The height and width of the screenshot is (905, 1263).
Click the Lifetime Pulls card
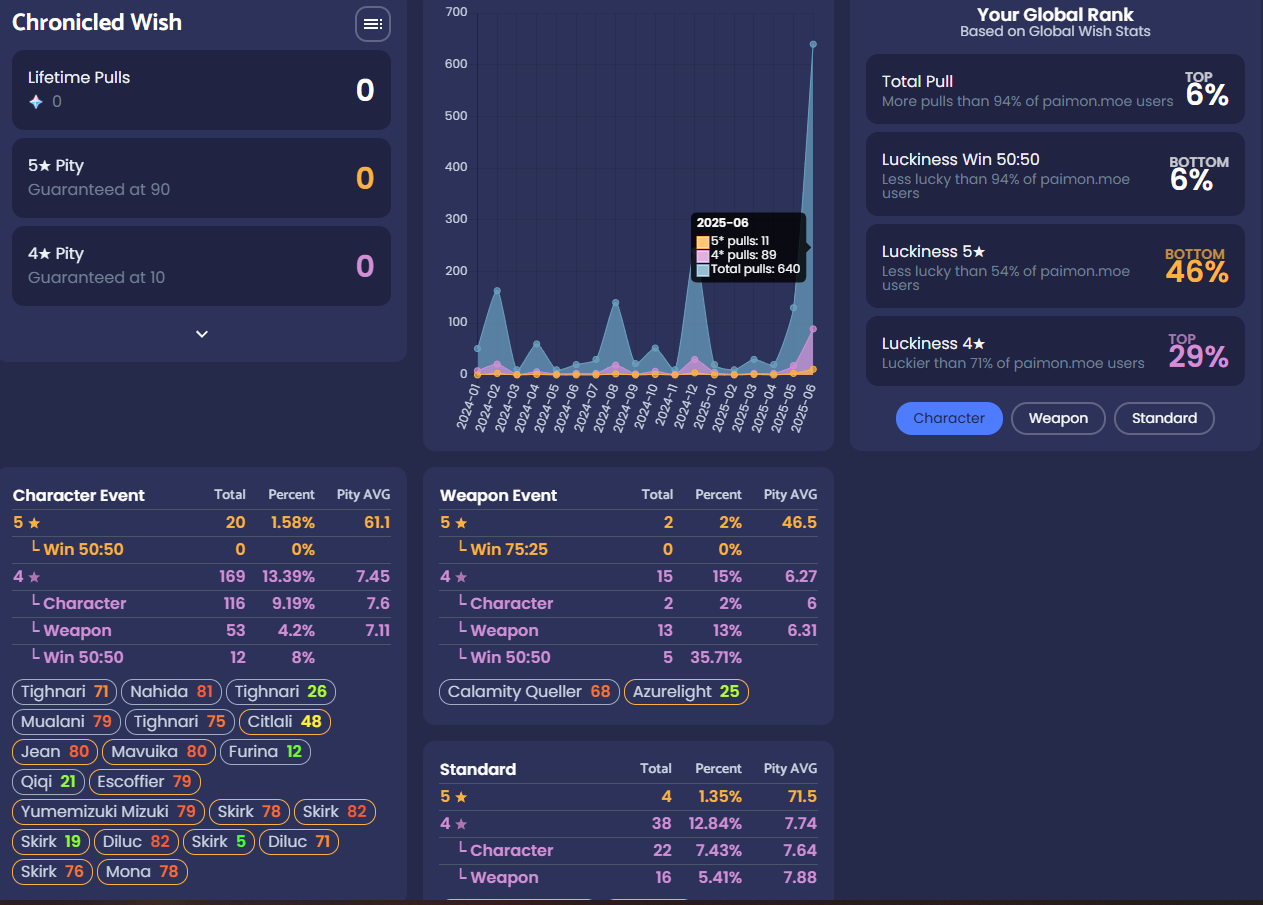(201, 90)
